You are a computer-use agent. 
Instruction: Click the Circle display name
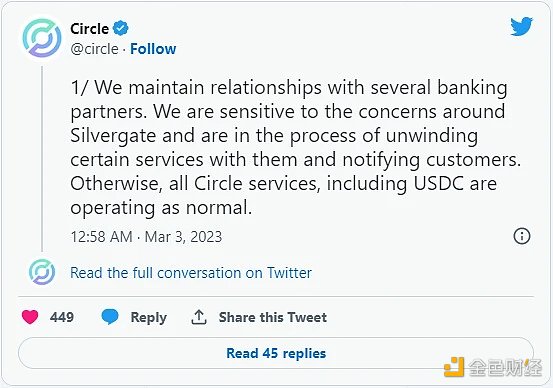tap(90, 29)
